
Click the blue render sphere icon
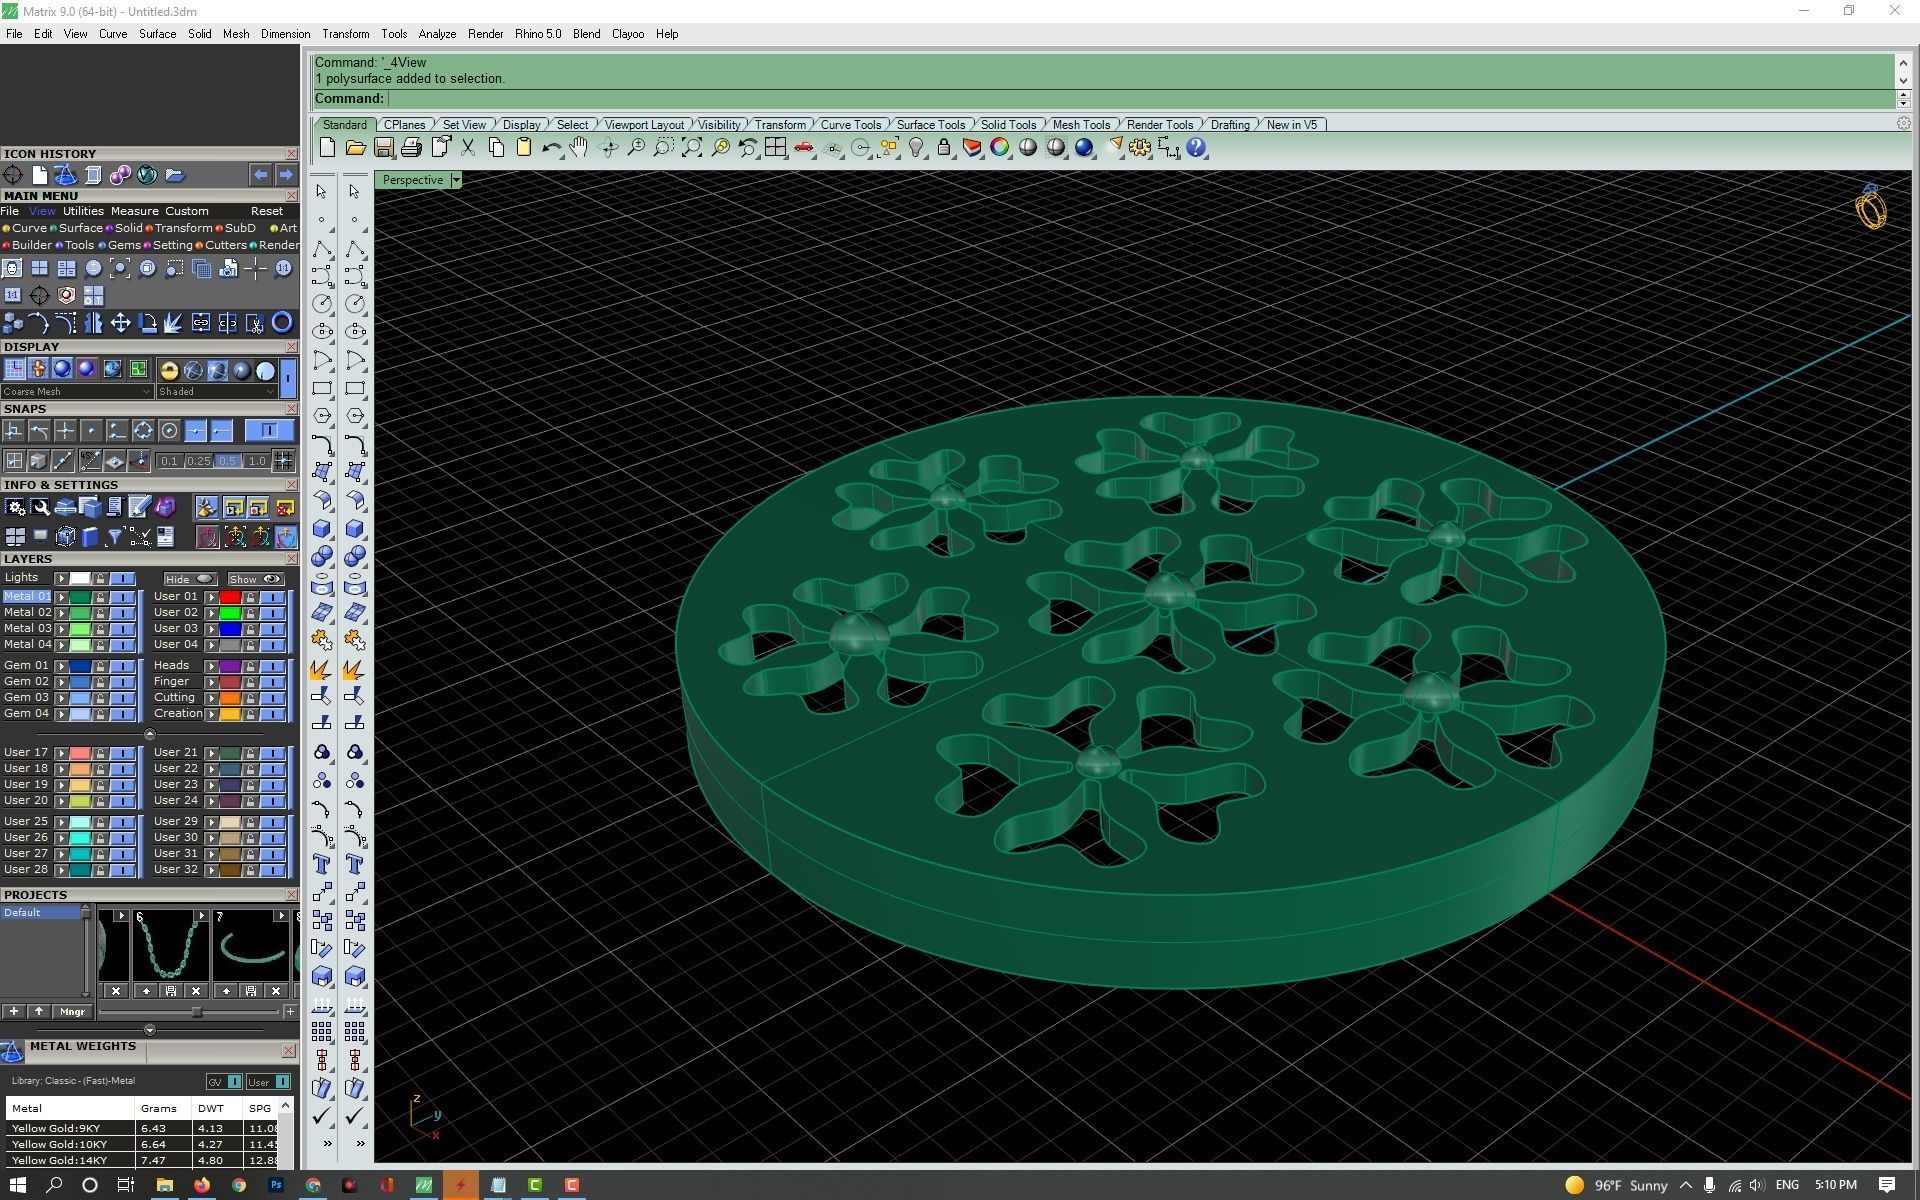click(1083, 148)
